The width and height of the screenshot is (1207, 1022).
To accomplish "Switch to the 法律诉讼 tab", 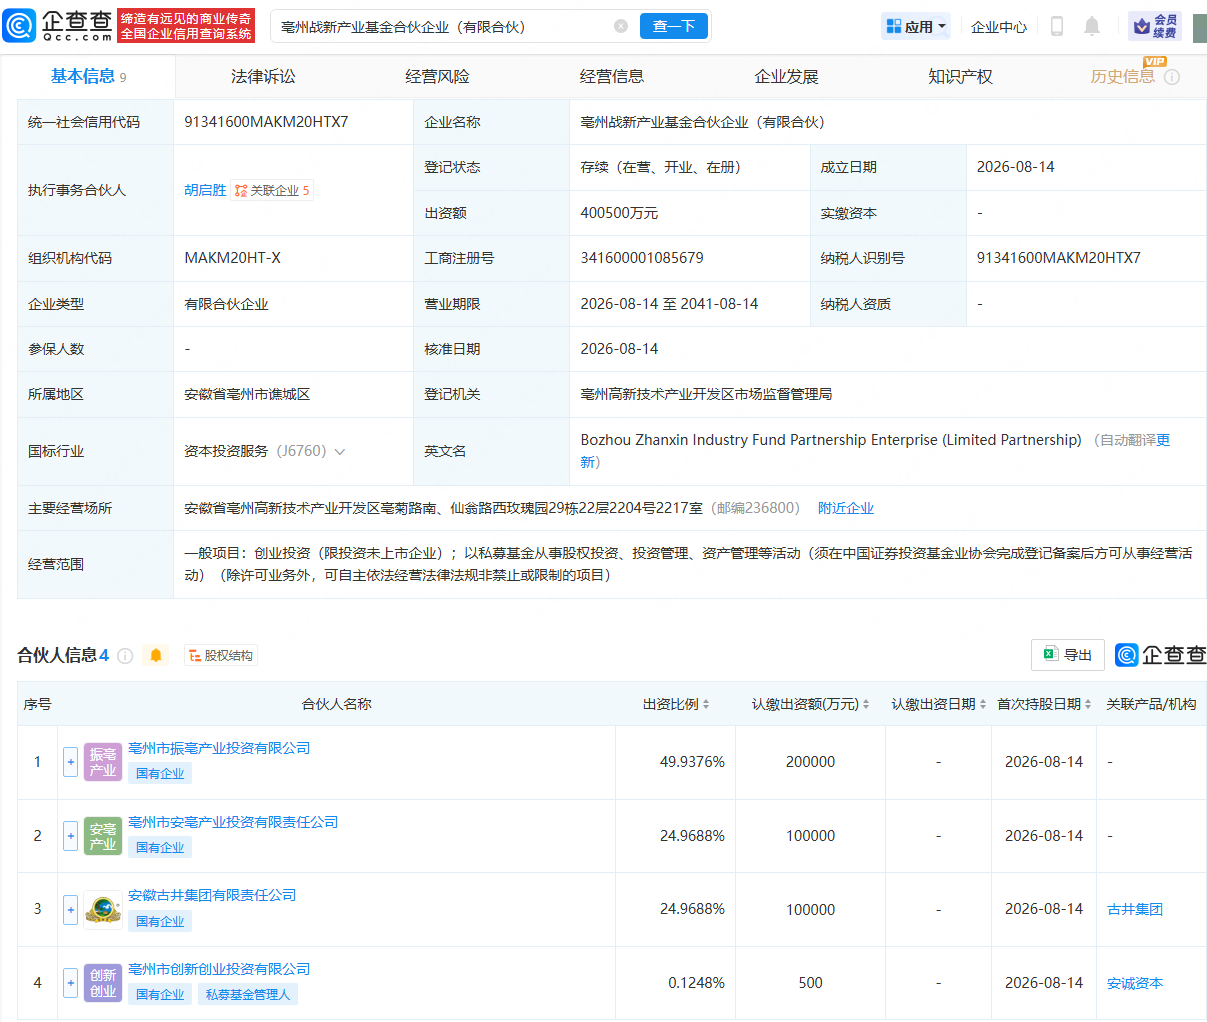I will tap(263, 76).
